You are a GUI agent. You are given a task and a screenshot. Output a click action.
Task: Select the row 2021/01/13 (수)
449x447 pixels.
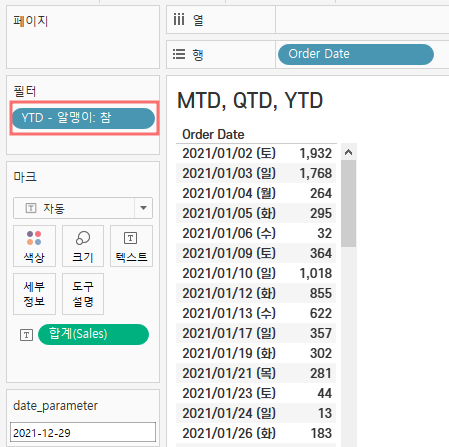[x=256, y=313]
